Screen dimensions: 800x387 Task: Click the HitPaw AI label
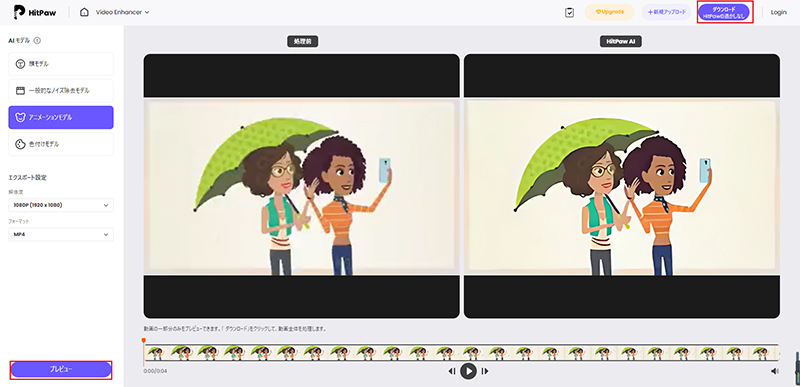pyautogui.click(x=620, y=42)
